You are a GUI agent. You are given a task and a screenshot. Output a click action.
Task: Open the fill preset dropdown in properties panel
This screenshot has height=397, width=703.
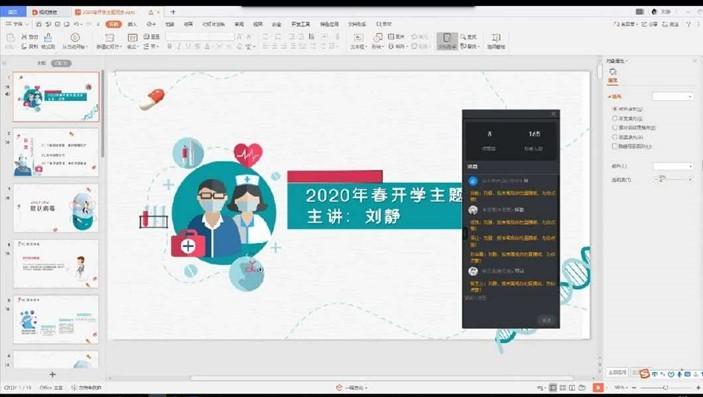[673, 96]
